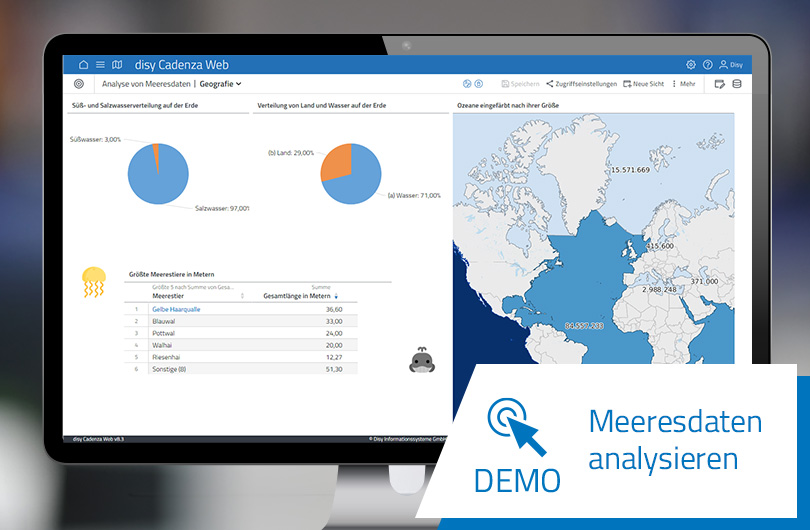Open the map icon in header
Image resolution: width=810 pixels, height=530 pixels.
click(117, 64)
